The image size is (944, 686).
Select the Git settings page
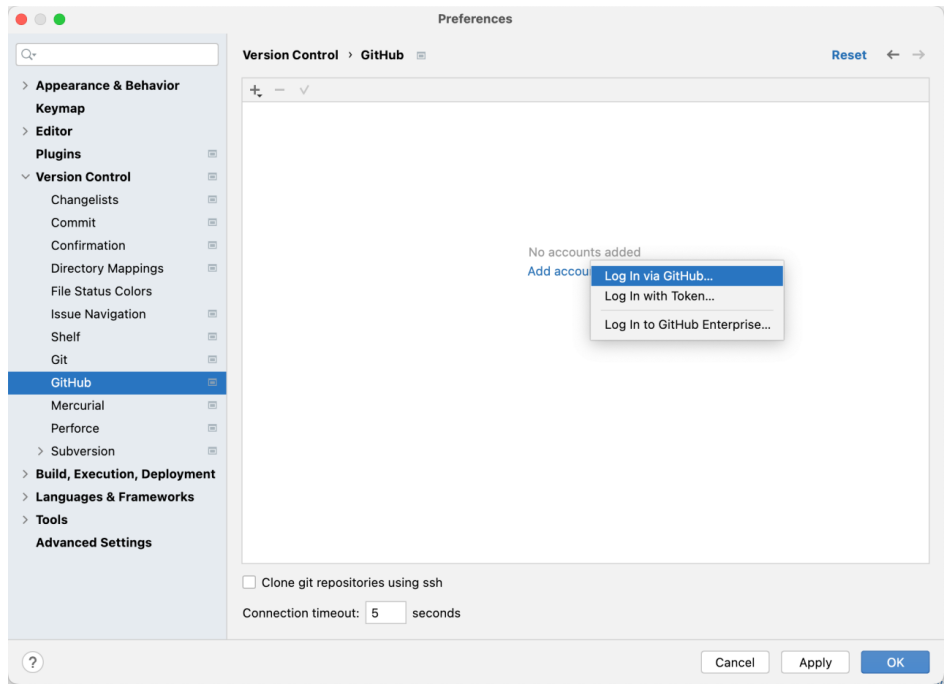point(59,360)
